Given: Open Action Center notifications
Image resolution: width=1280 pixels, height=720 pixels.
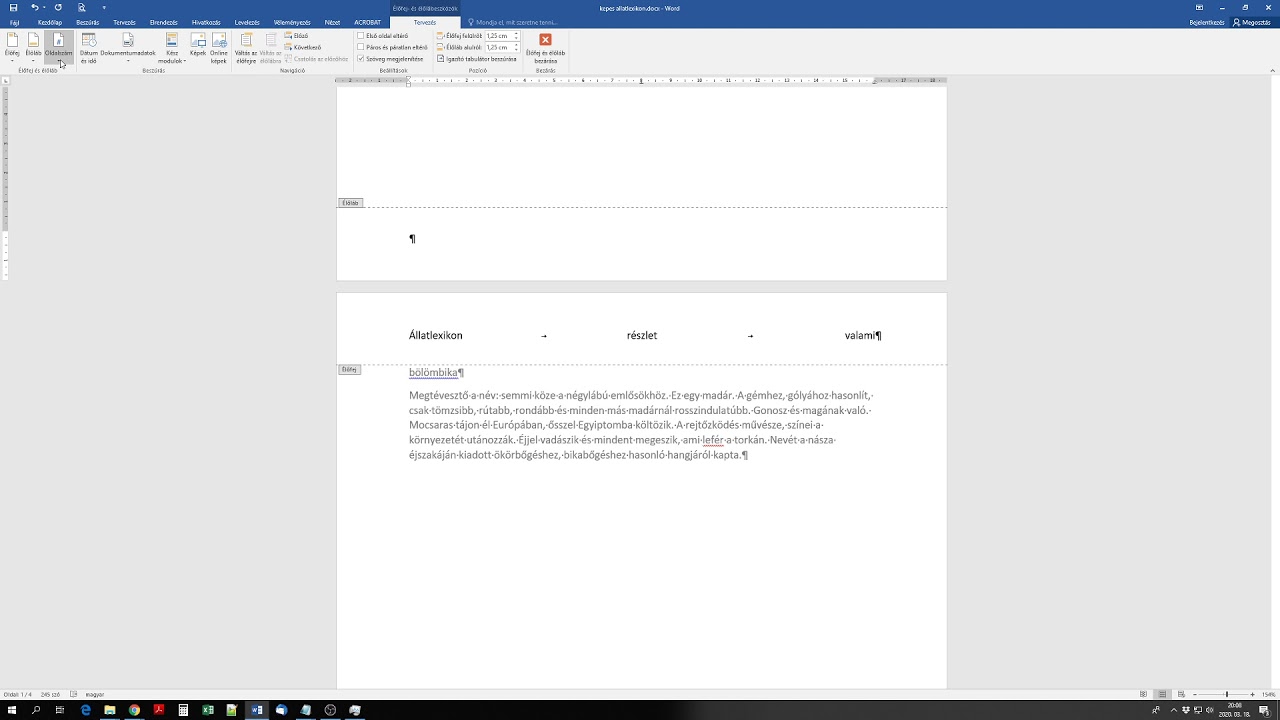Looking at the screenshot, I should point(1264,710).
